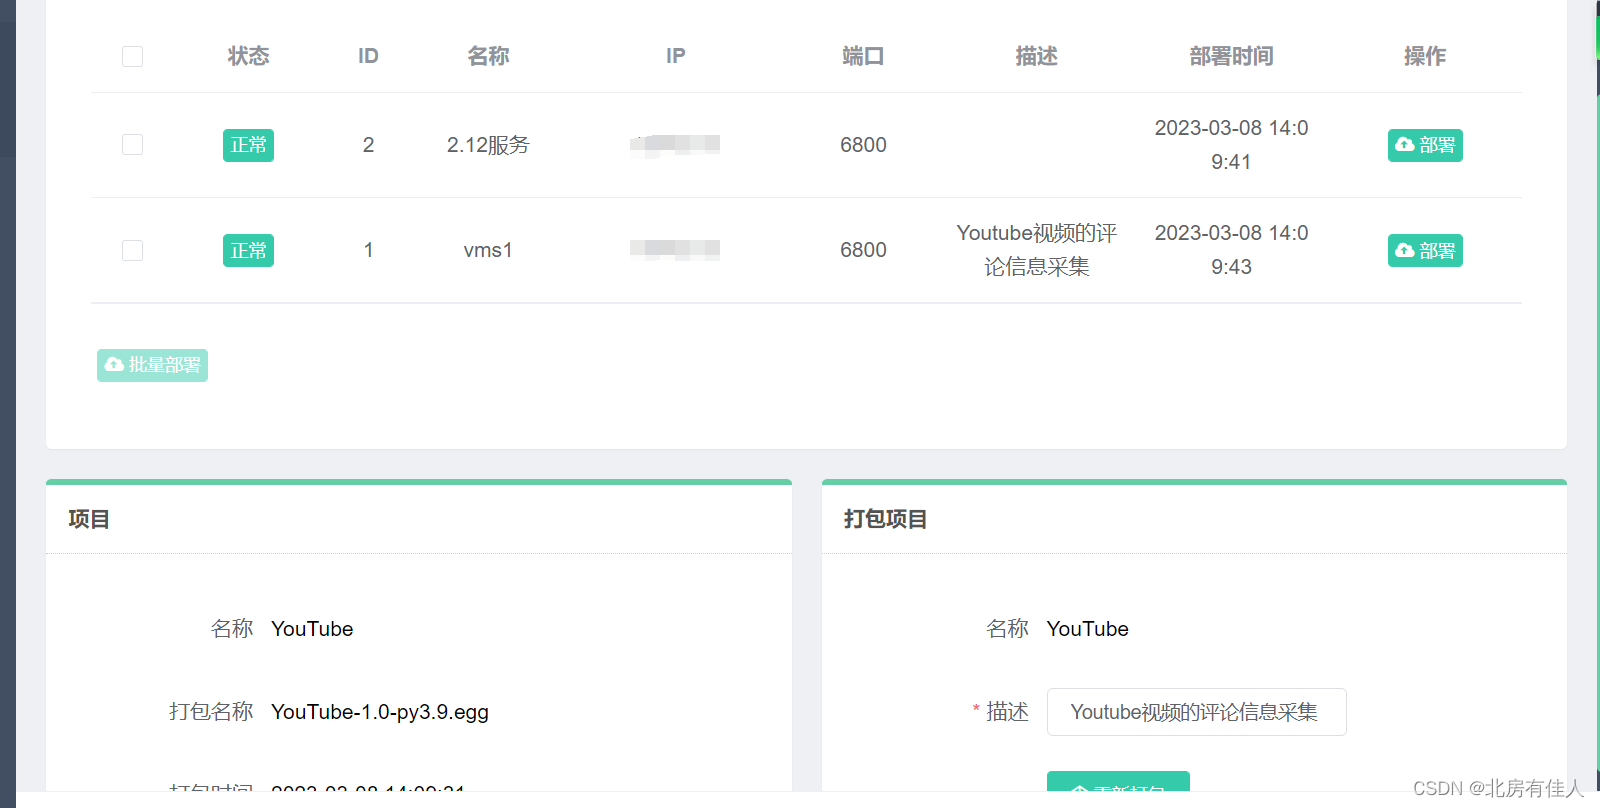Click the cloud icon in vms1 部署 button
Screen dimensions: 1600x808
click(1405, 249)
